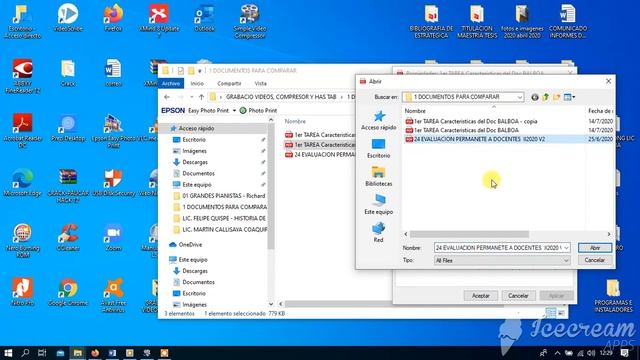
Task: Open the Vista ribbon tab in File Explorer
Action: pyautogui.click(x=260, y=83)
